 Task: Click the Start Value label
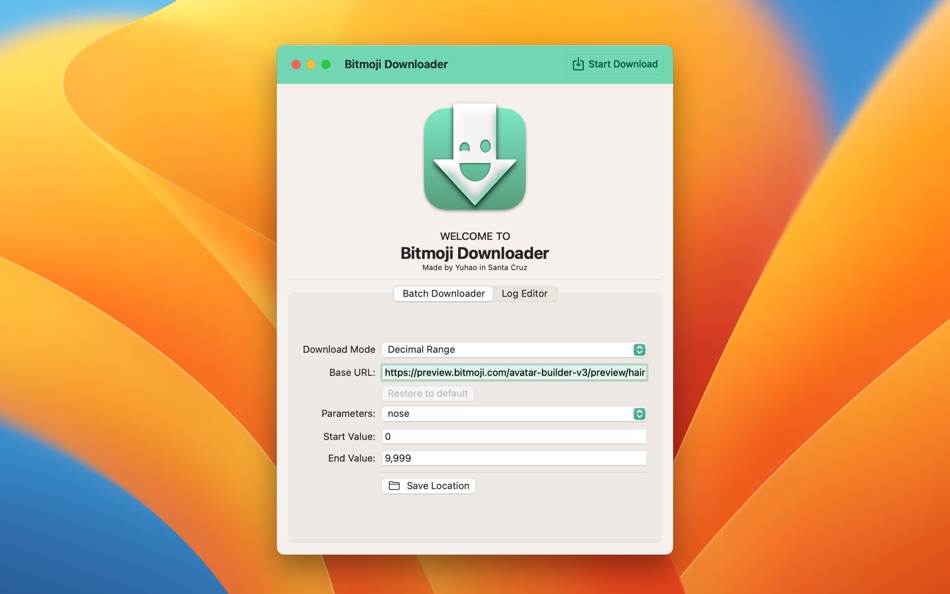(349, 436)
